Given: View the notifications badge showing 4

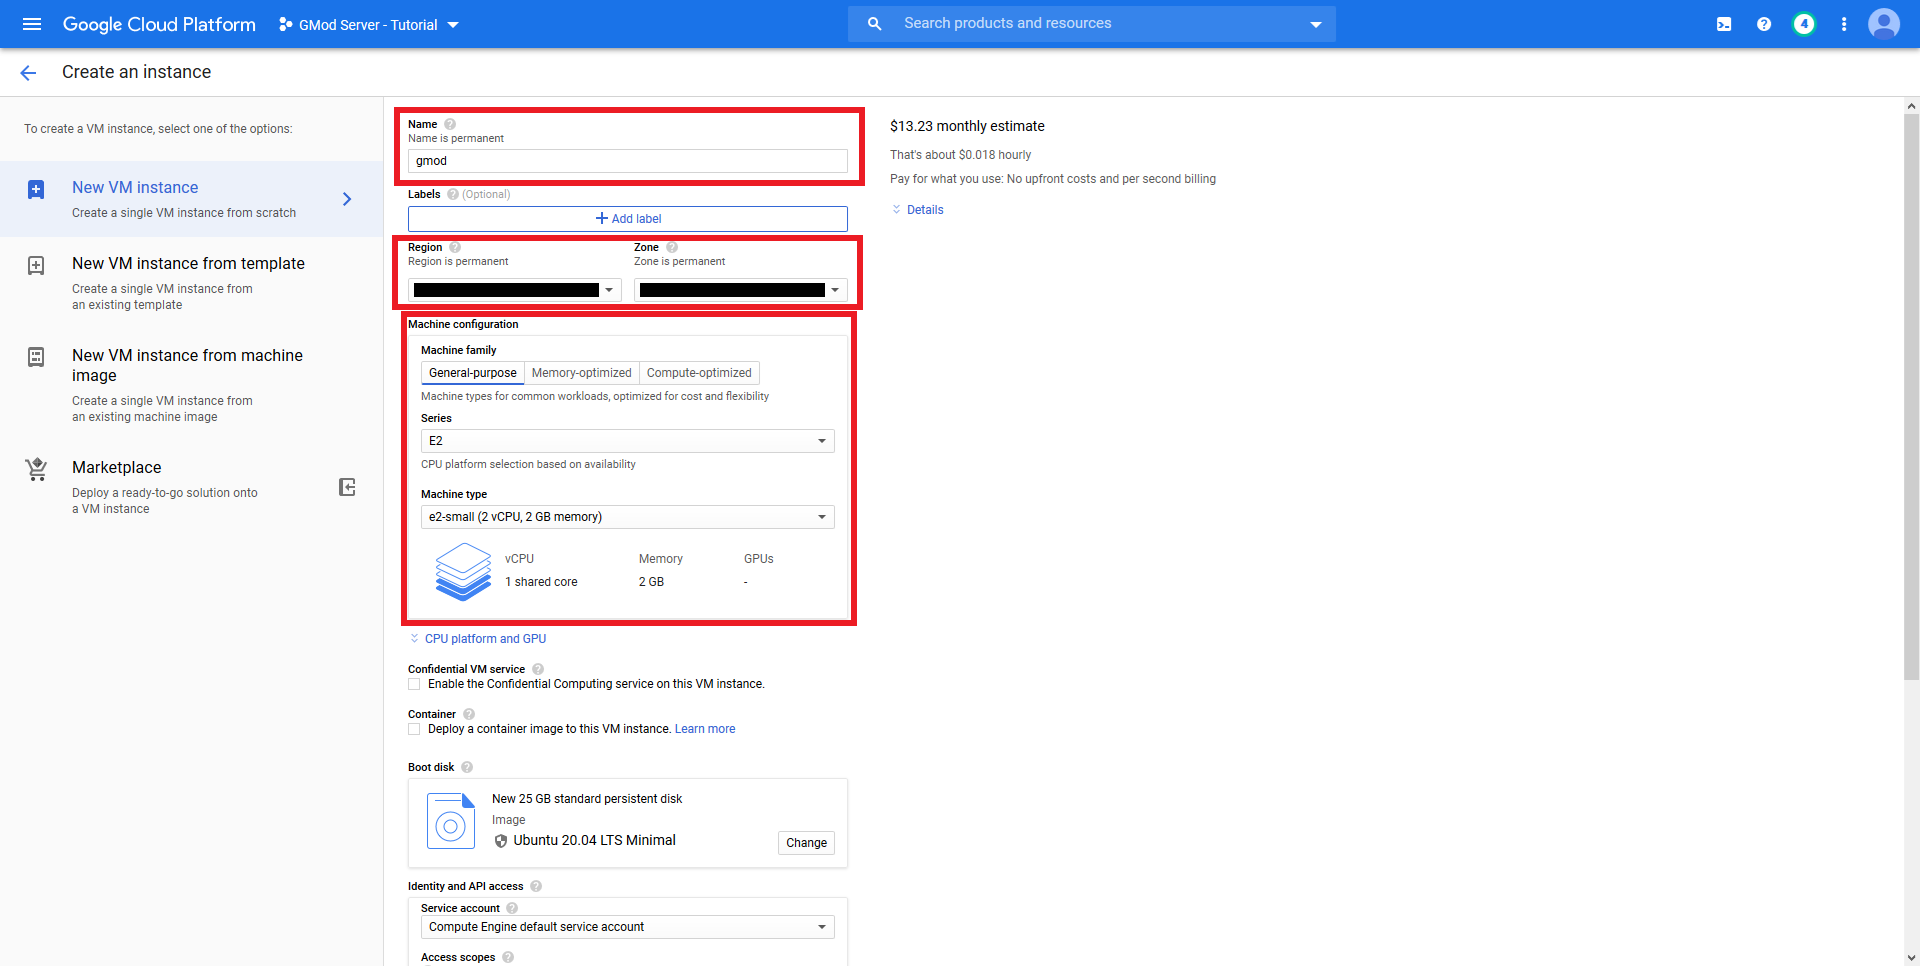Looking at the screenshot, I should pos(1804,24).
